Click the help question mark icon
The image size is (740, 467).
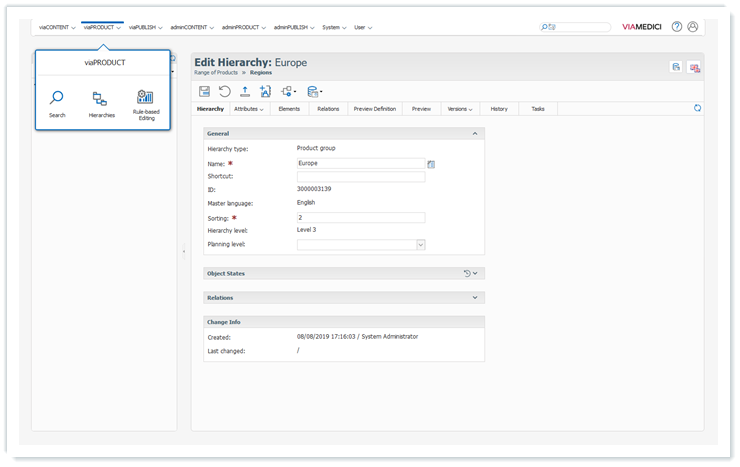677,27
